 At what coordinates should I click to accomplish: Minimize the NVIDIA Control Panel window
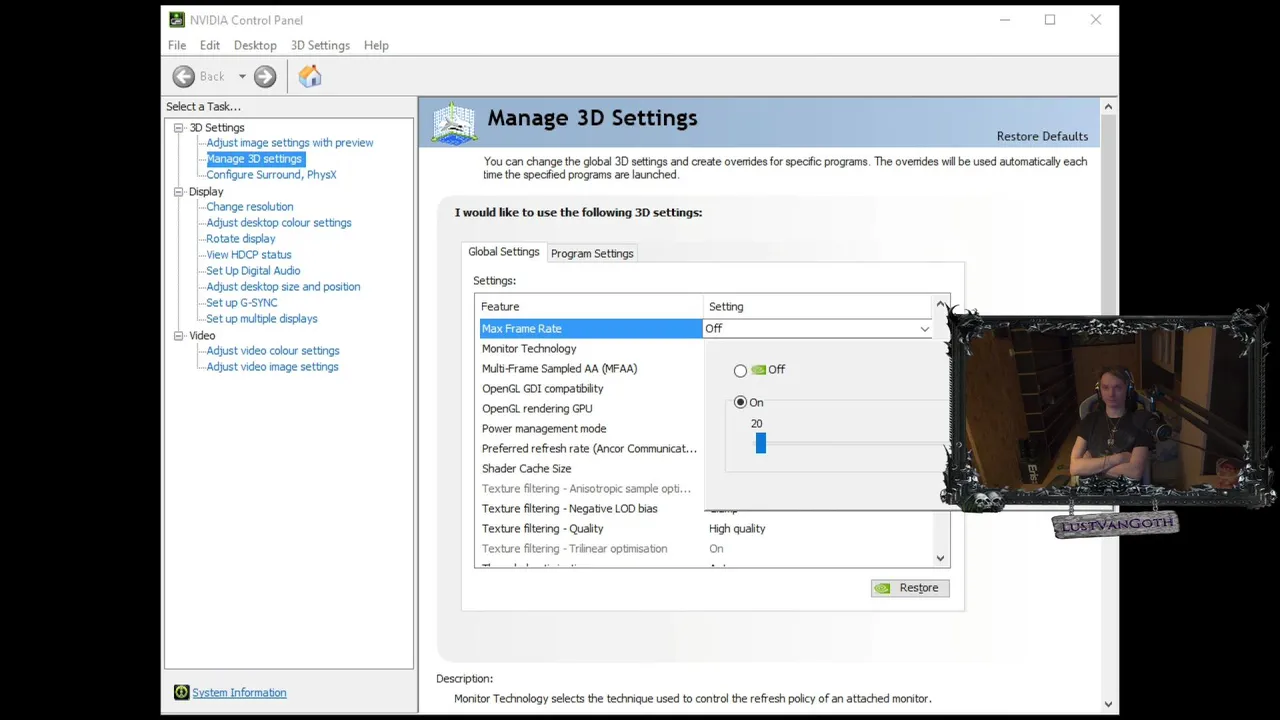(x=1004, y=19)
